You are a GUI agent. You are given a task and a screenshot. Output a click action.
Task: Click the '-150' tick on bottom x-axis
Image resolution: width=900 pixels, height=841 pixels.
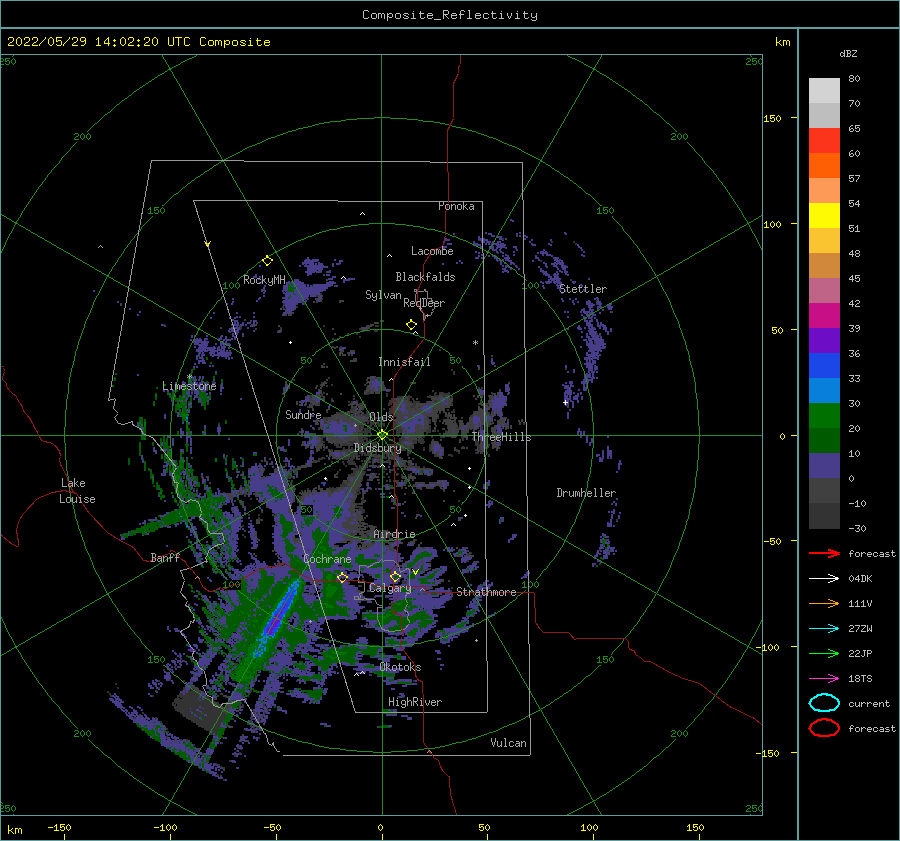coord(59,827)
